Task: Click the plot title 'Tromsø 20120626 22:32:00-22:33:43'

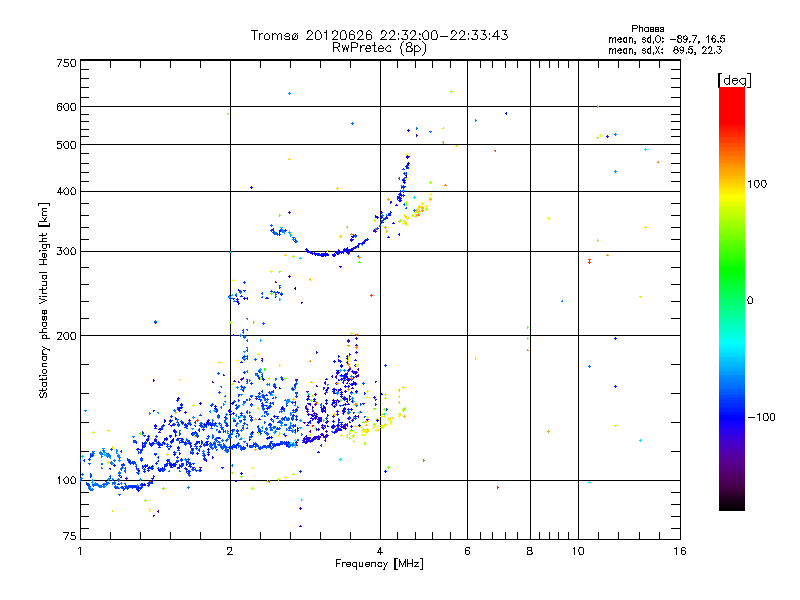Action: tap(379, 35)
